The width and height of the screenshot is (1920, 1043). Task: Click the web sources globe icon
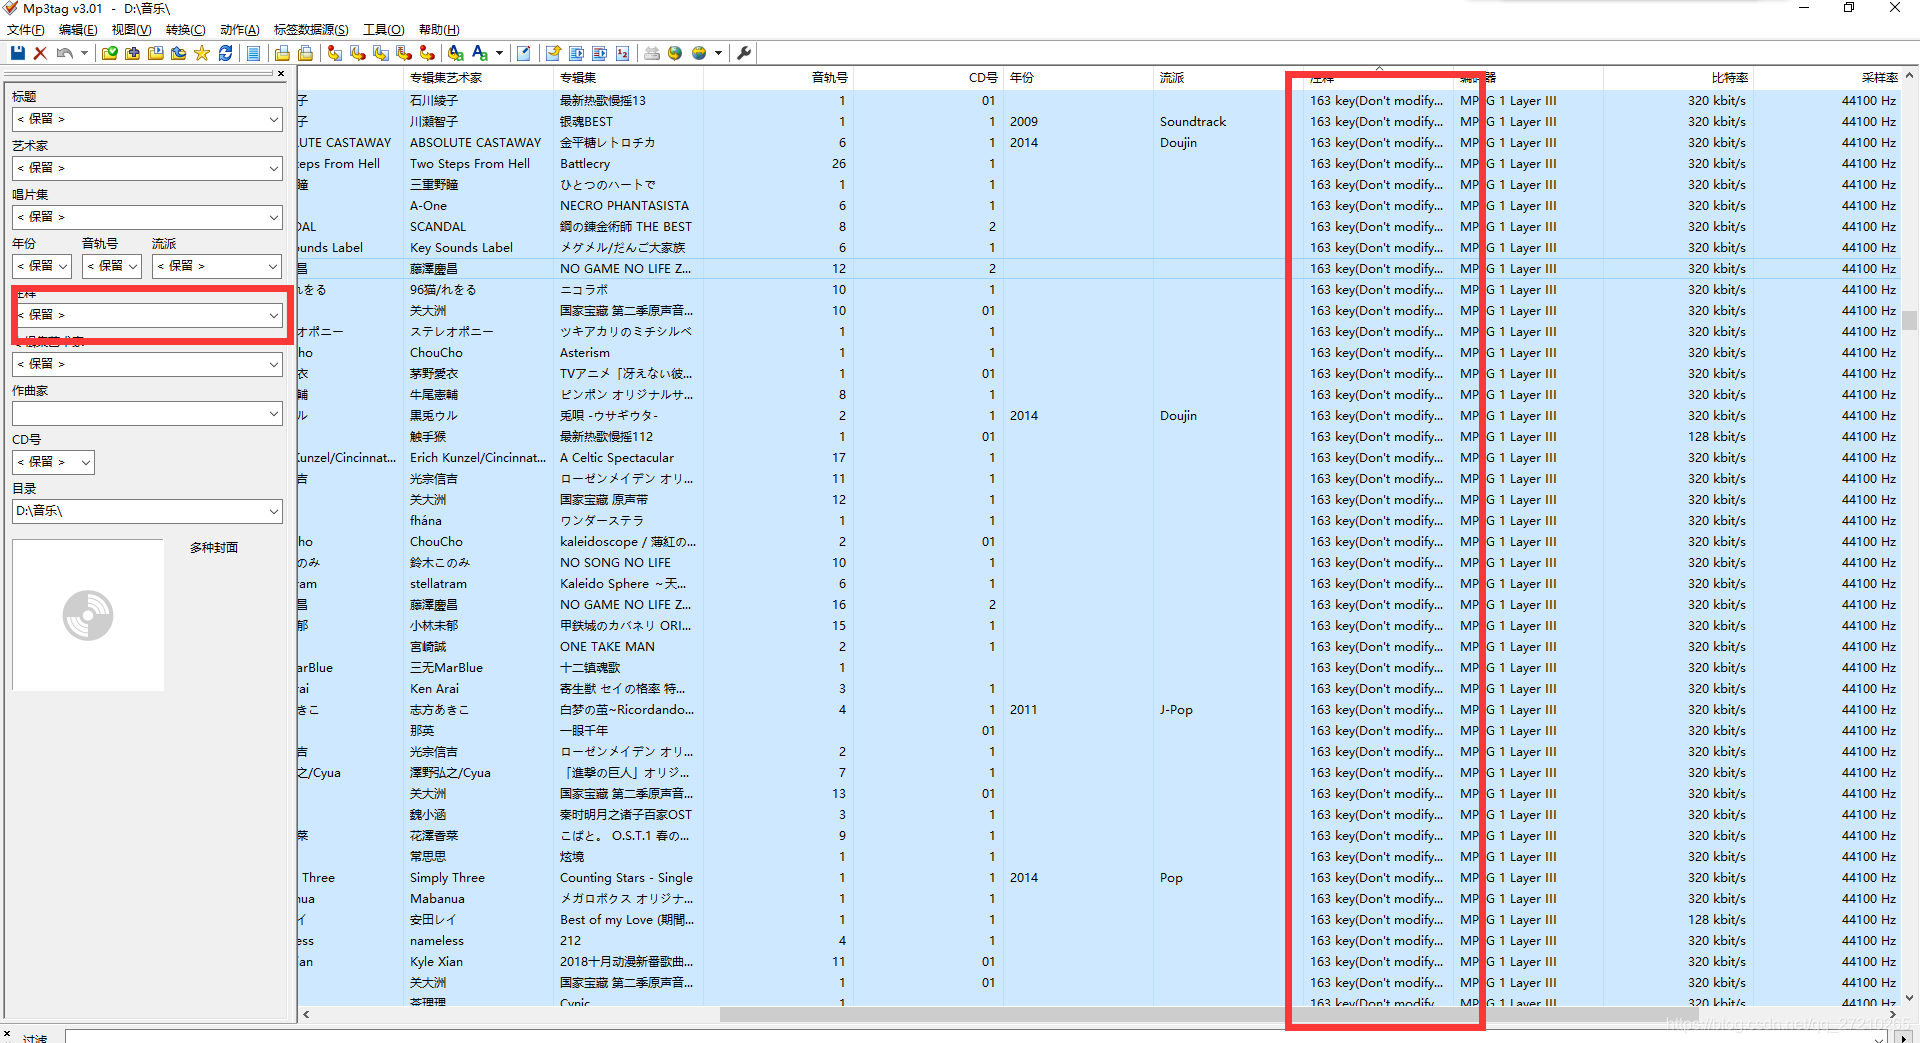tap(699, 53)
